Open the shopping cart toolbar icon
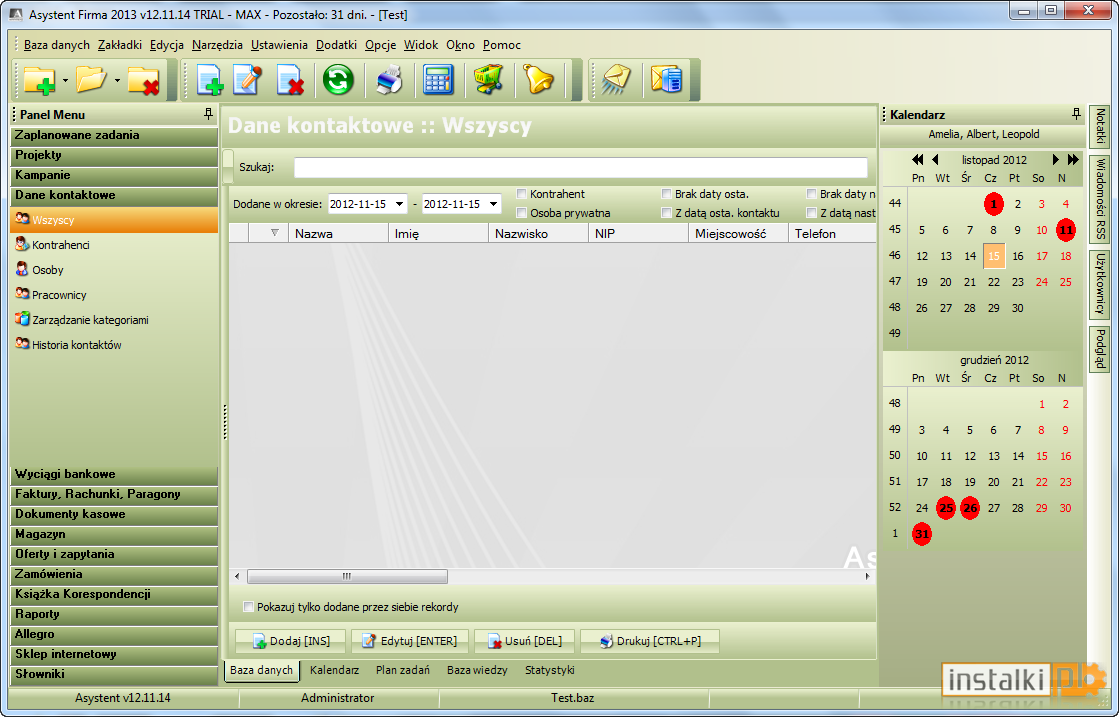Viewport: 1119px width, 717px height. coord(489,79)
